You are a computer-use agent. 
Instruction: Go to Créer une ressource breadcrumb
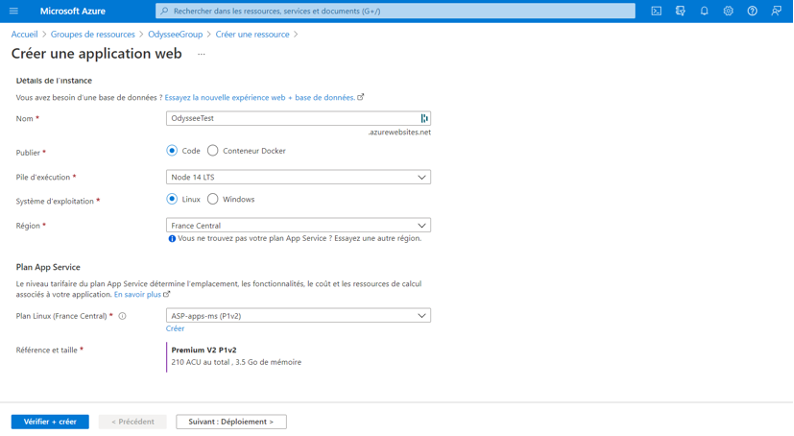(x=252, y=34)
